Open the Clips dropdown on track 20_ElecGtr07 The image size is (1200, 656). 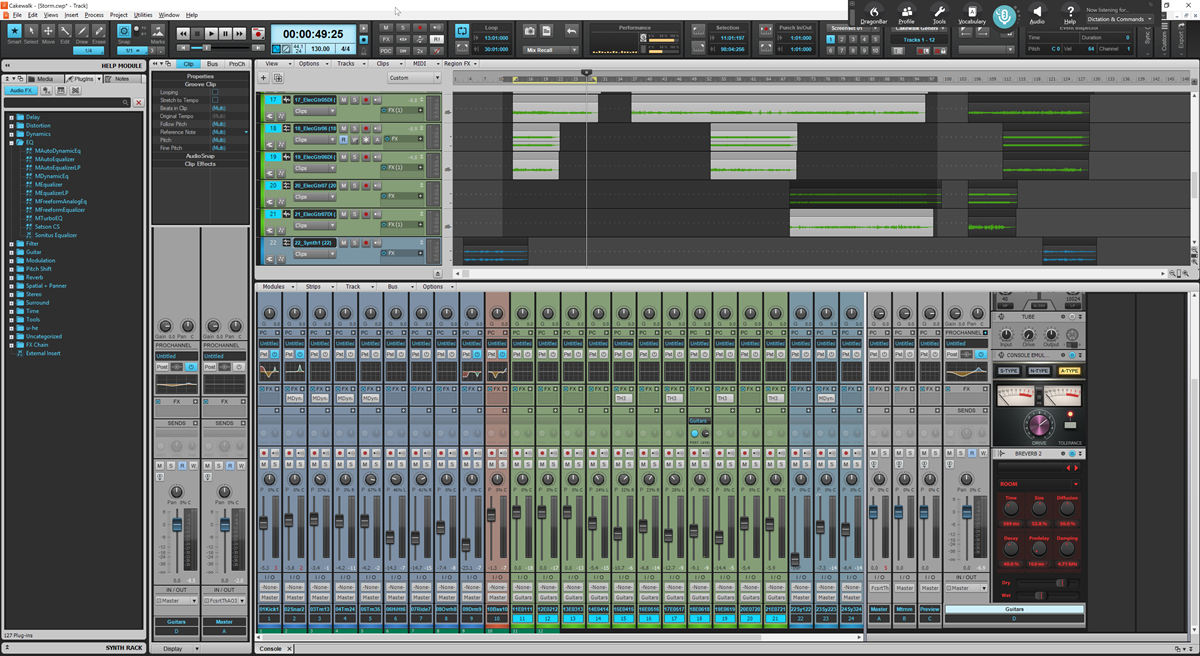click(x=332, y=196)
